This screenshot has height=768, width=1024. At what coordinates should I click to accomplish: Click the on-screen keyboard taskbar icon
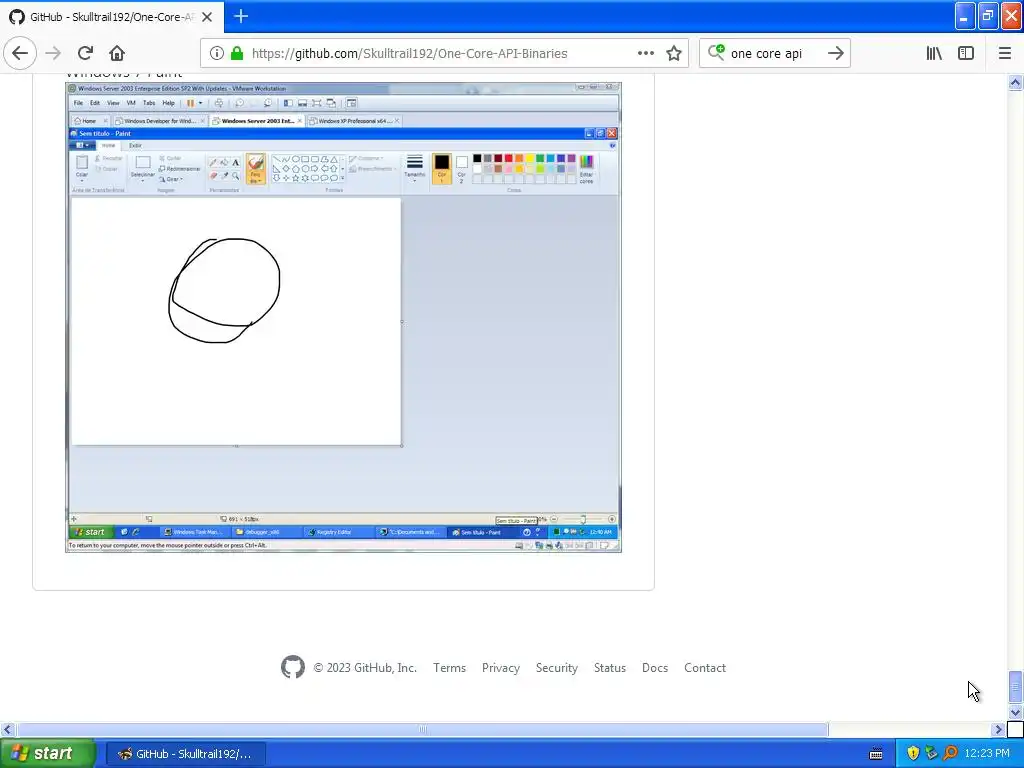click(x=876, y=754)
